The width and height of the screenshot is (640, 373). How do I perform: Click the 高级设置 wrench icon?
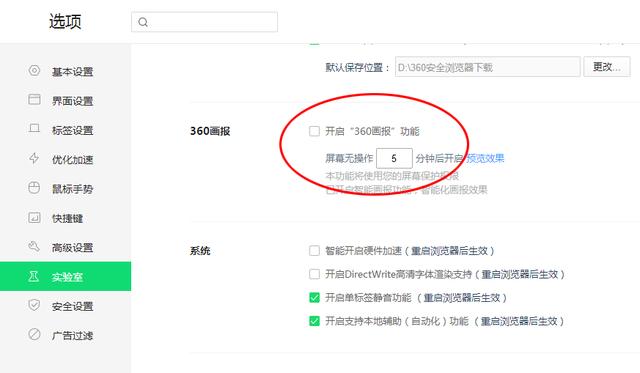click(34, 246)
